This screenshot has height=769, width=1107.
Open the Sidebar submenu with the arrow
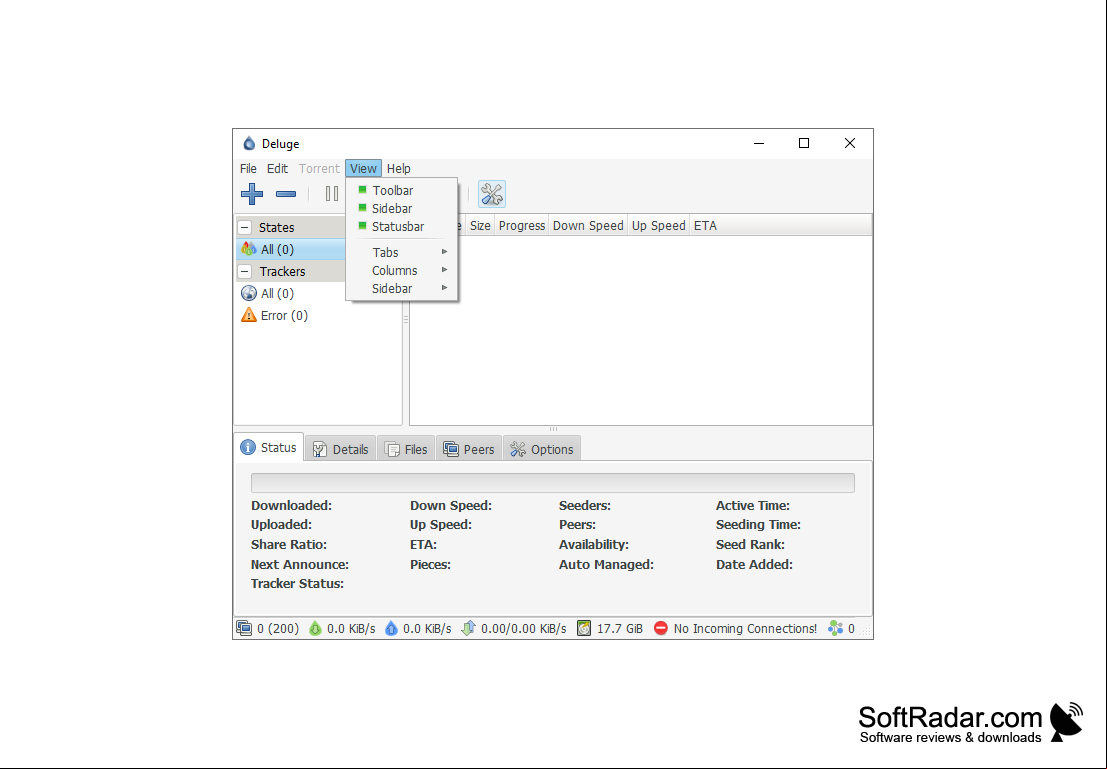point(401,289)
